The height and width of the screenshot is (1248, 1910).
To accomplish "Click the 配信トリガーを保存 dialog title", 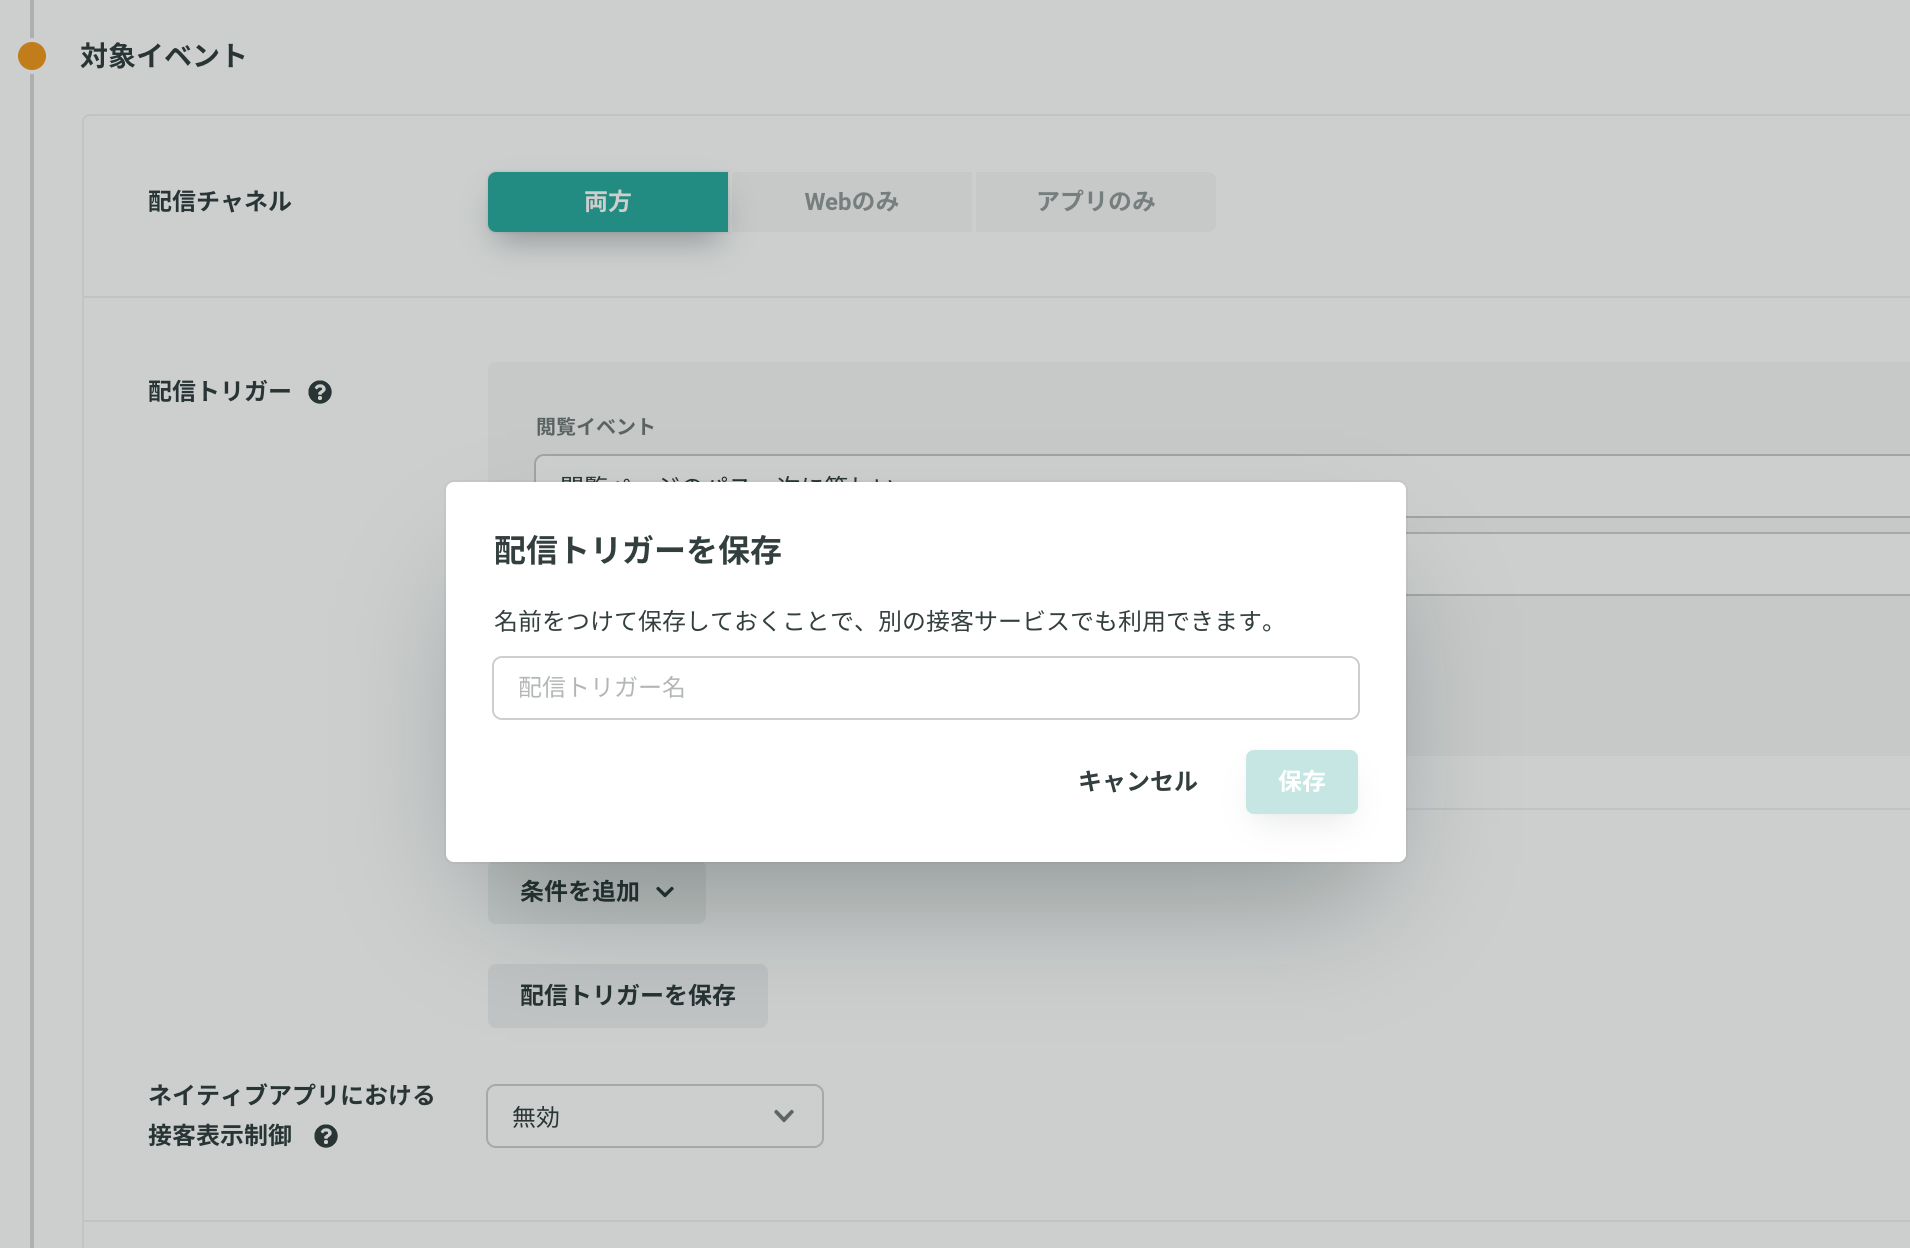I will point(637,550).
